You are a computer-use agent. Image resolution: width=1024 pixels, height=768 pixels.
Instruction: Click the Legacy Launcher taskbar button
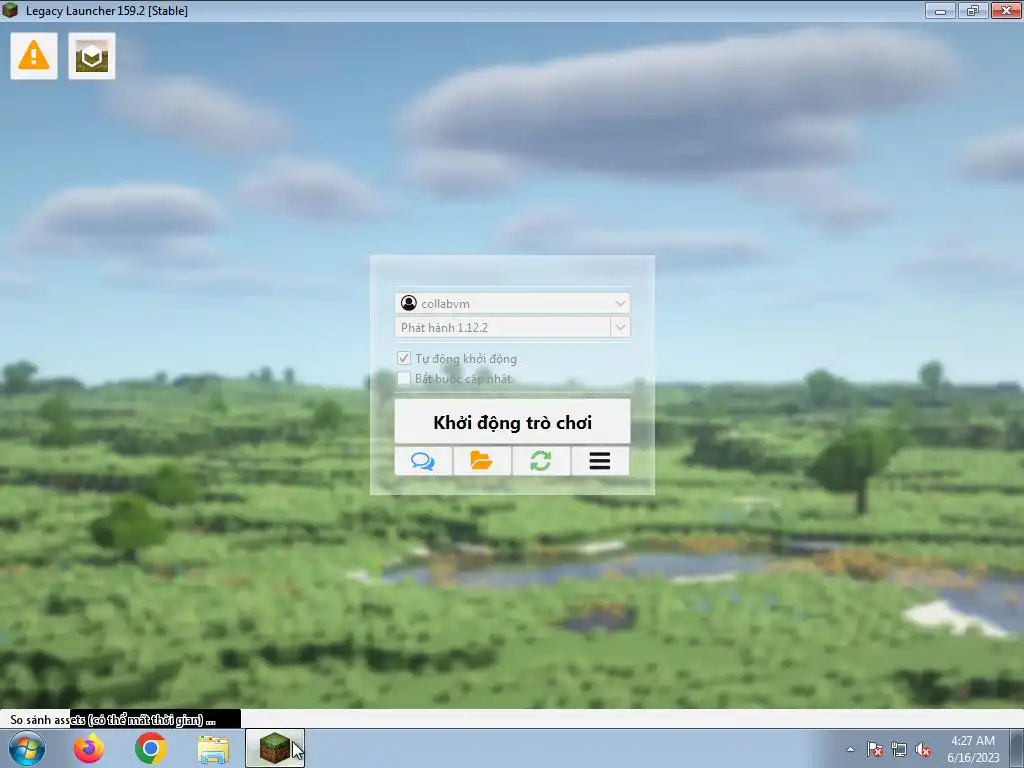tap(275, 748)
